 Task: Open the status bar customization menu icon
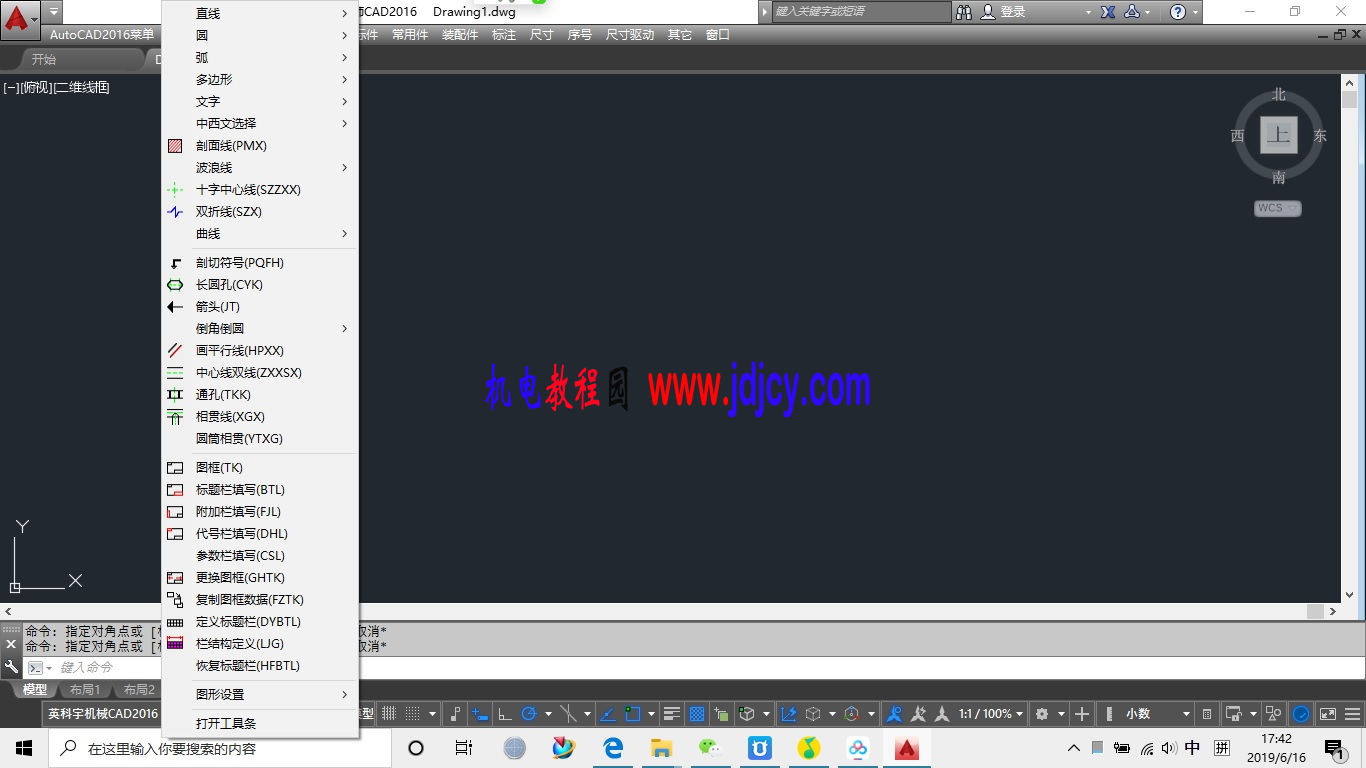pos(1353,713)
